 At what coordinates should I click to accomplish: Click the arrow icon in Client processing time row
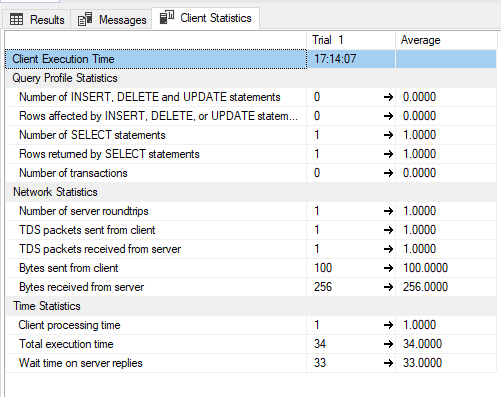(388, 325)
